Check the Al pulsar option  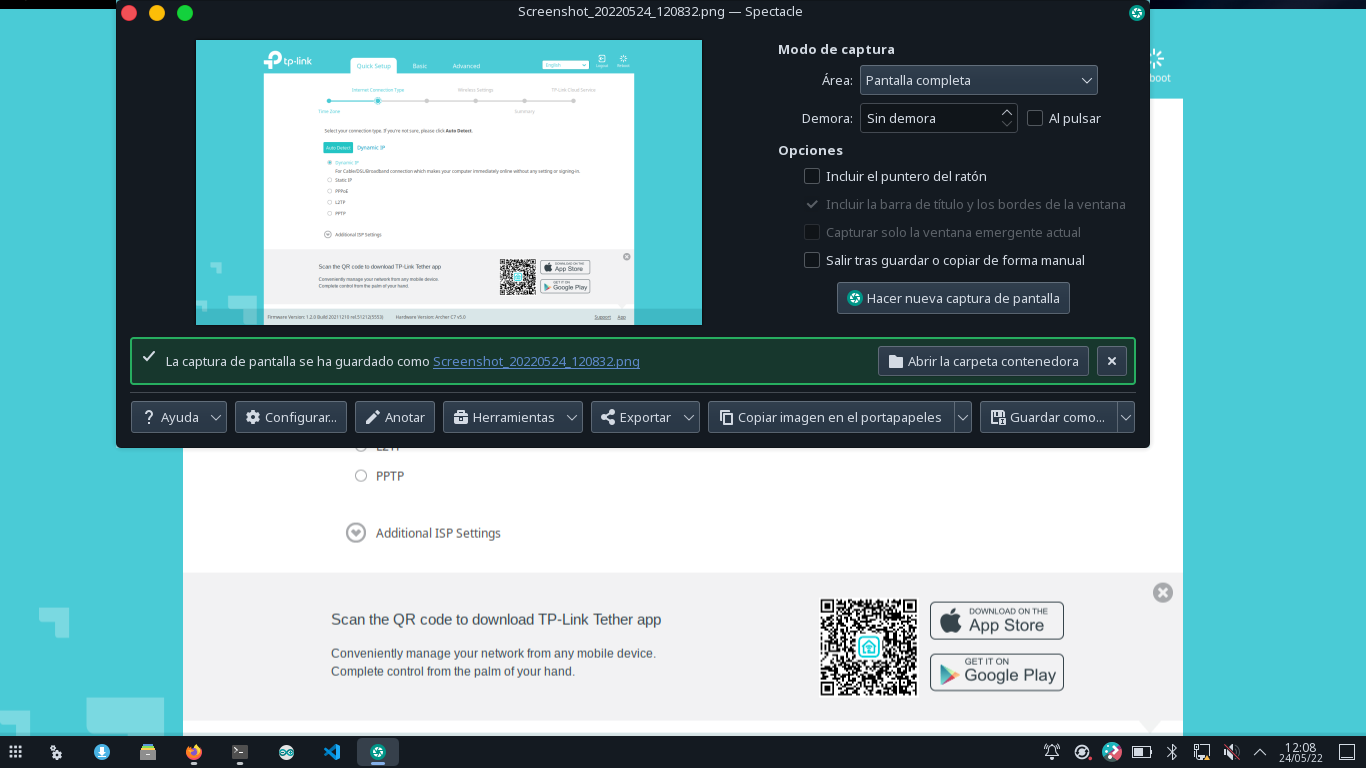(x=1035, y=118)
